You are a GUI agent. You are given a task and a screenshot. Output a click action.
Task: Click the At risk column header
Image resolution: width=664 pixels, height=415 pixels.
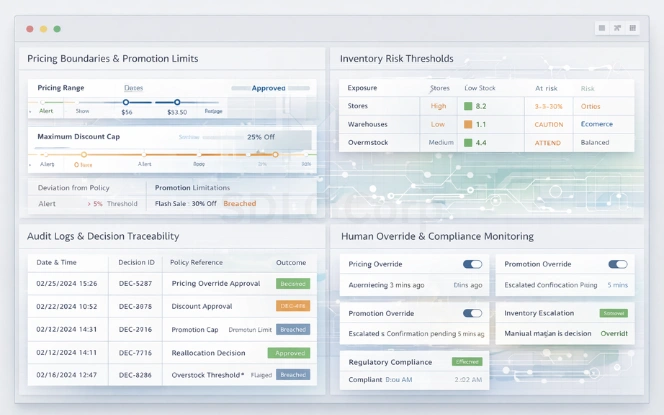[546, 88]
